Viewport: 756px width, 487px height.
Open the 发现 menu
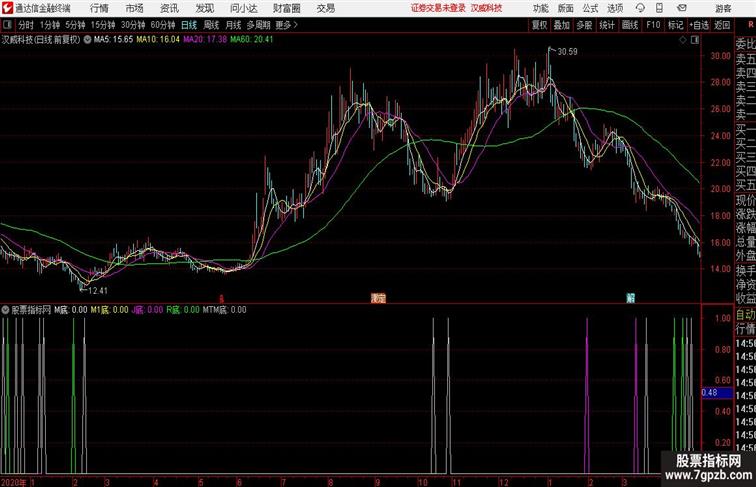tap(205, 8)
